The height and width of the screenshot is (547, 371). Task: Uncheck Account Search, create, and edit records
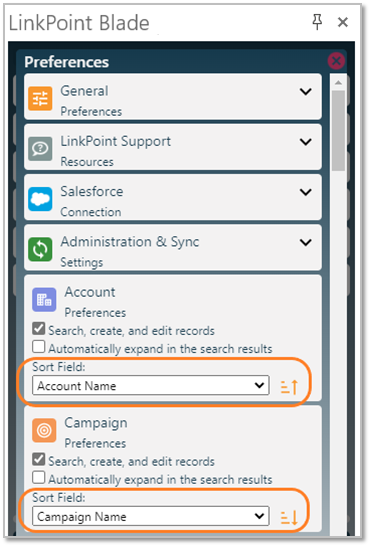click(38, 329)
